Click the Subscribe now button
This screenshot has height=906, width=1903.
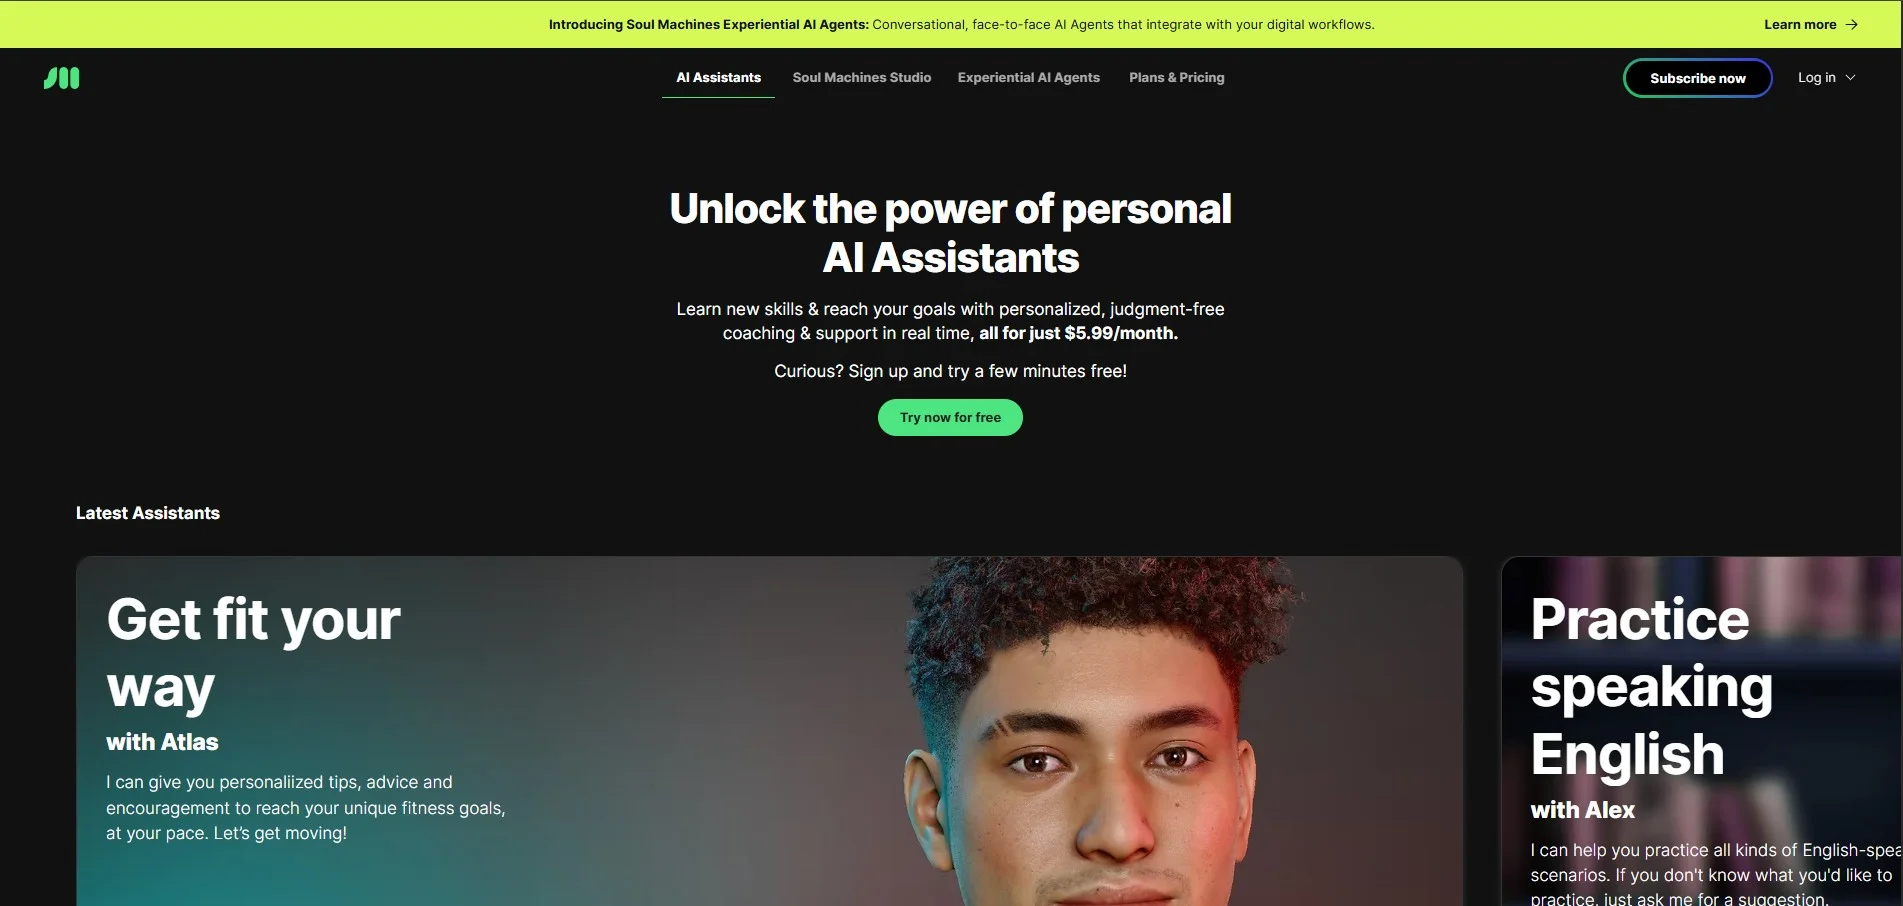1697,78
